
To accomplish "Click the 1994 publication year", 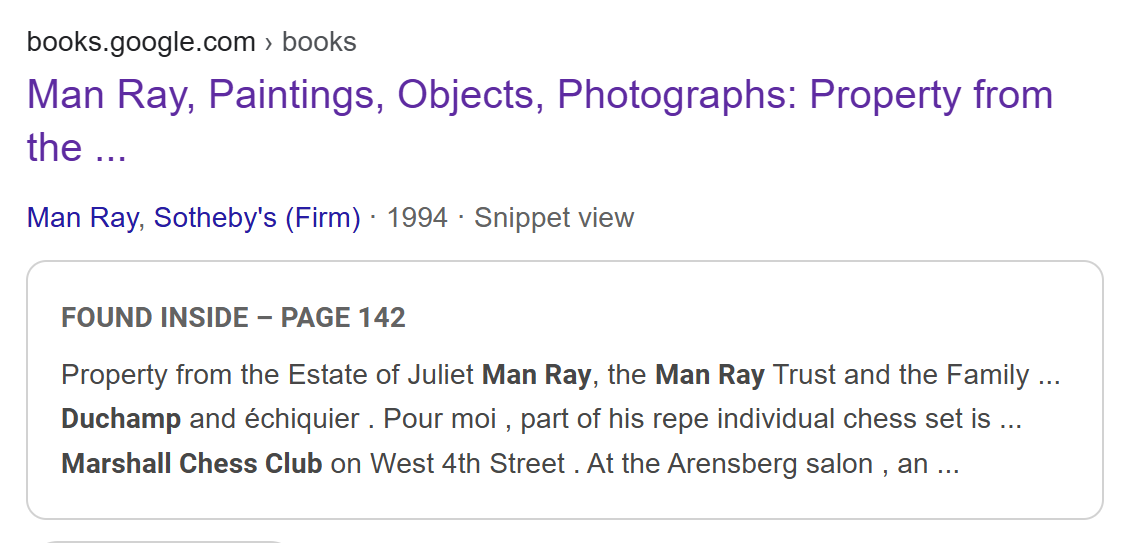I will click(417, 218).
